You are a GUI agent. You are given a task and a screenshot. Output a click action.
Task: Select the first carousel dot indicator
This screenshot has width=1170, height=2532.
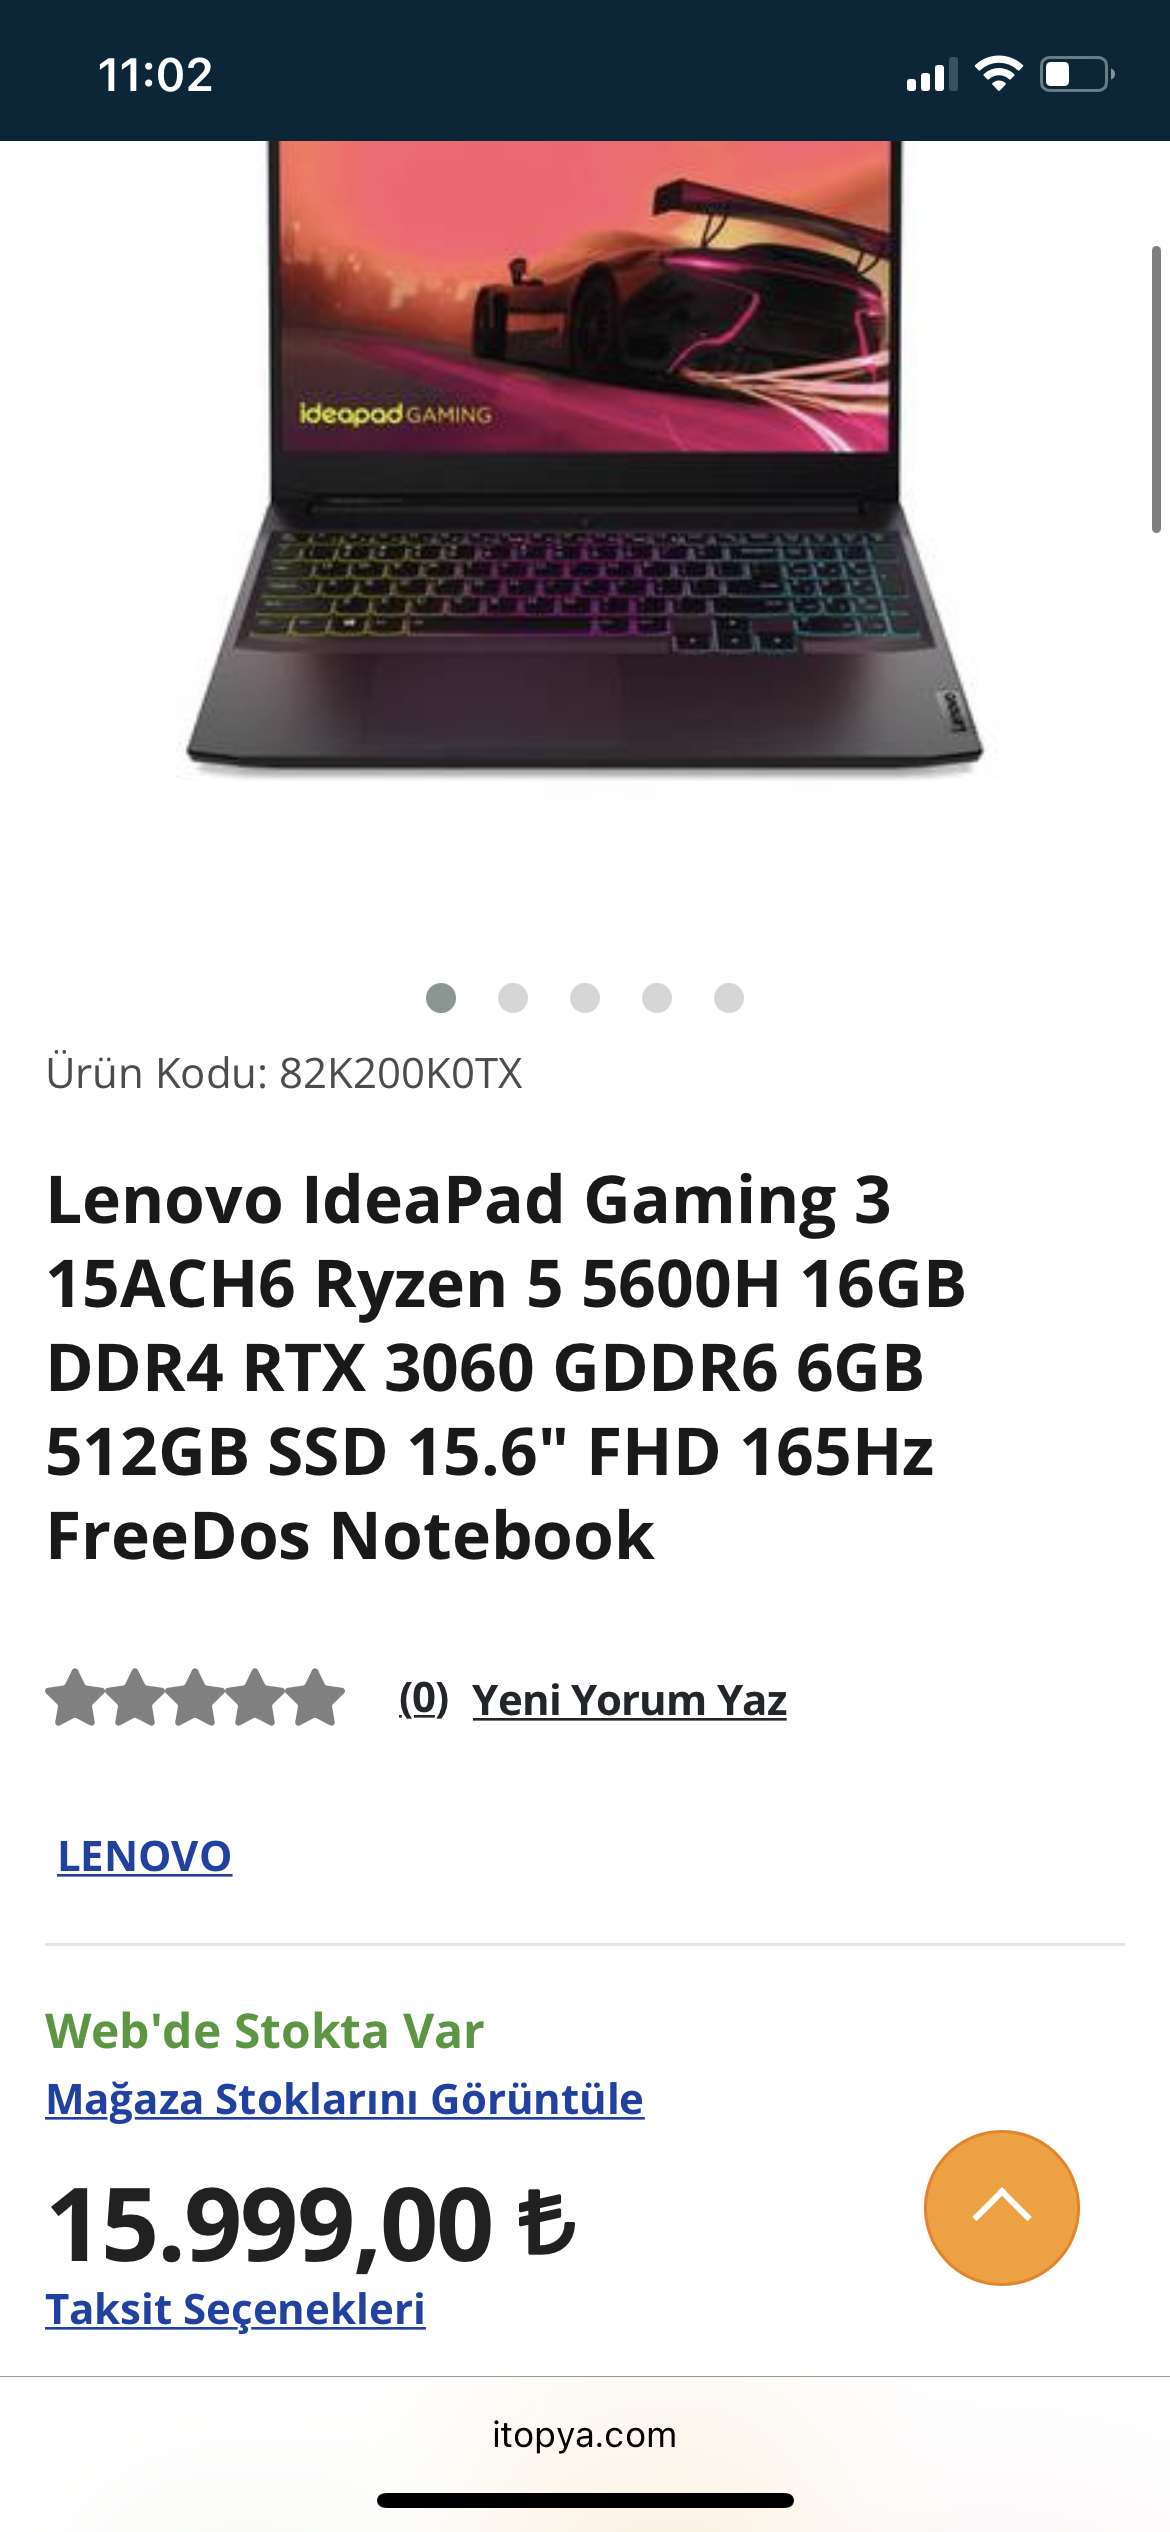[441, 997]
